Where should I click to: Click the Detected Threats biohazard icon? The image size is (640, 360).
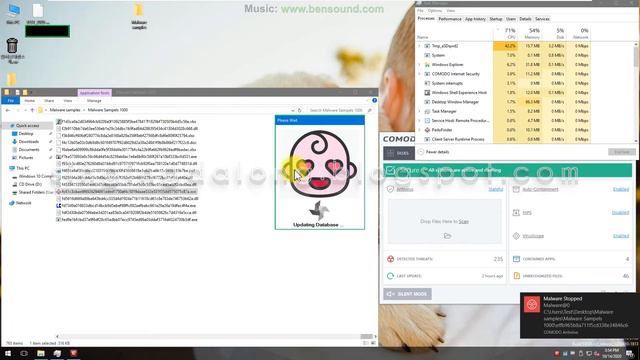tap(390, 259)
